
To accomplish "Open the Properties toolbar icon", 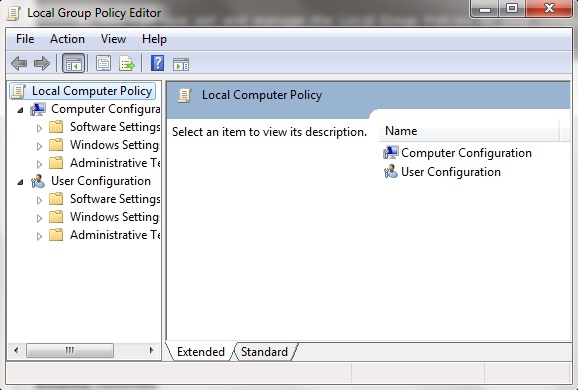I will (104, 63).
